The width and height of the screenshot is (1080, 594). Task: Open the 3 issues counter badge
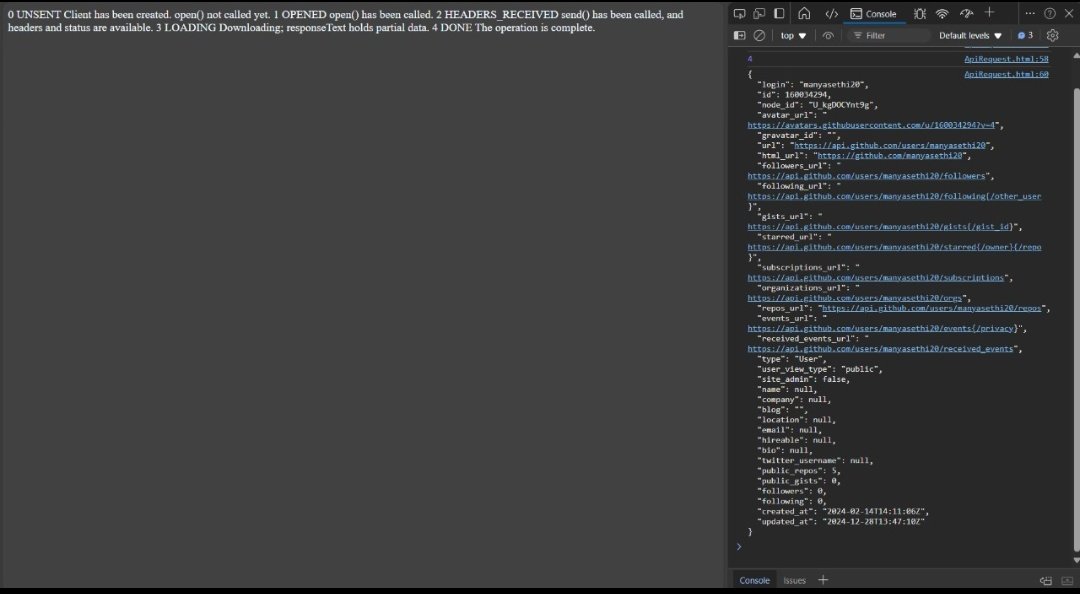pos(1025,35)
